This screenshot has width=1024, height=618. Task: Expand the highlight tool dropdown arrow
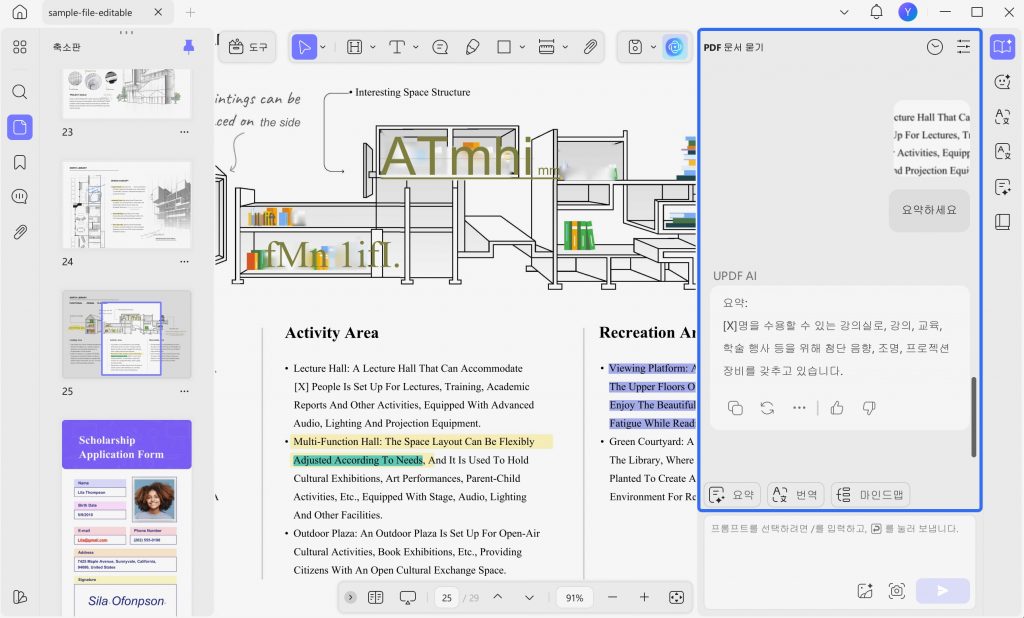pos(373,47)
